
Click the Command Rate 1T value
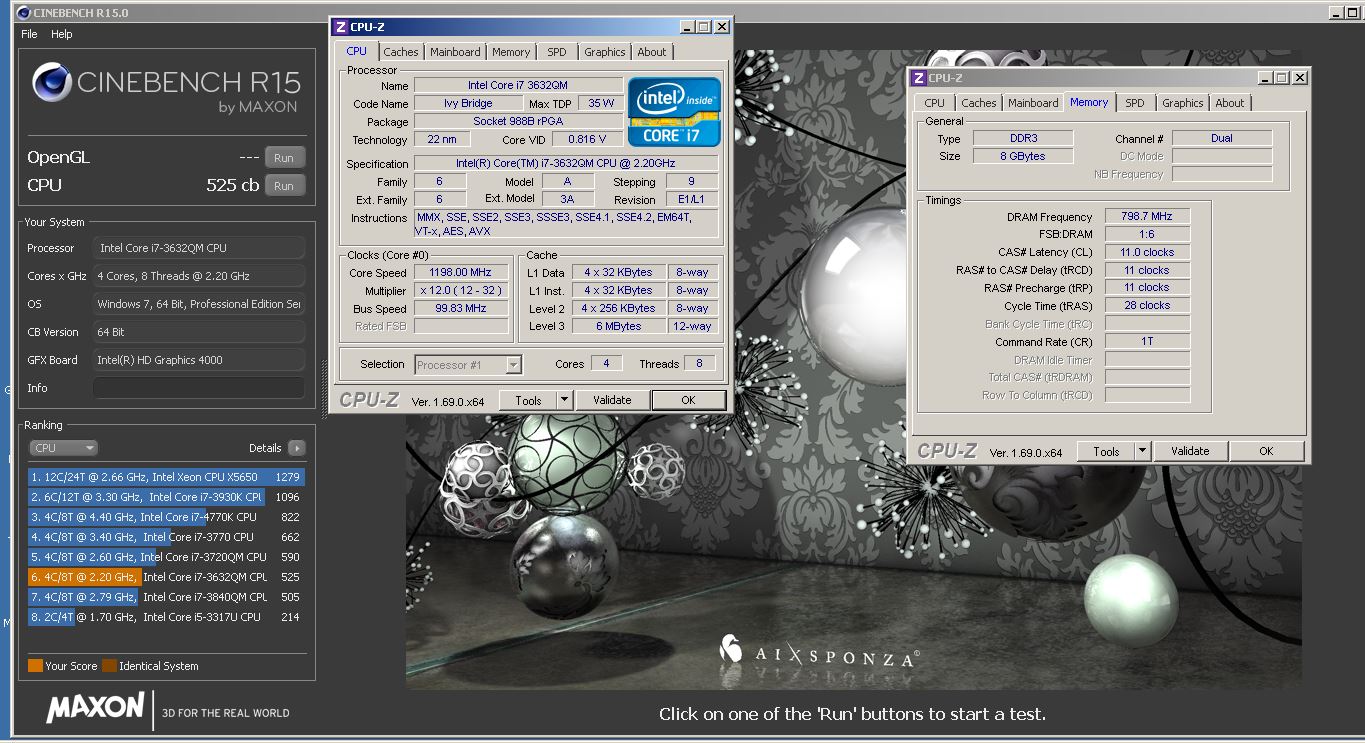coord(1147,342)
